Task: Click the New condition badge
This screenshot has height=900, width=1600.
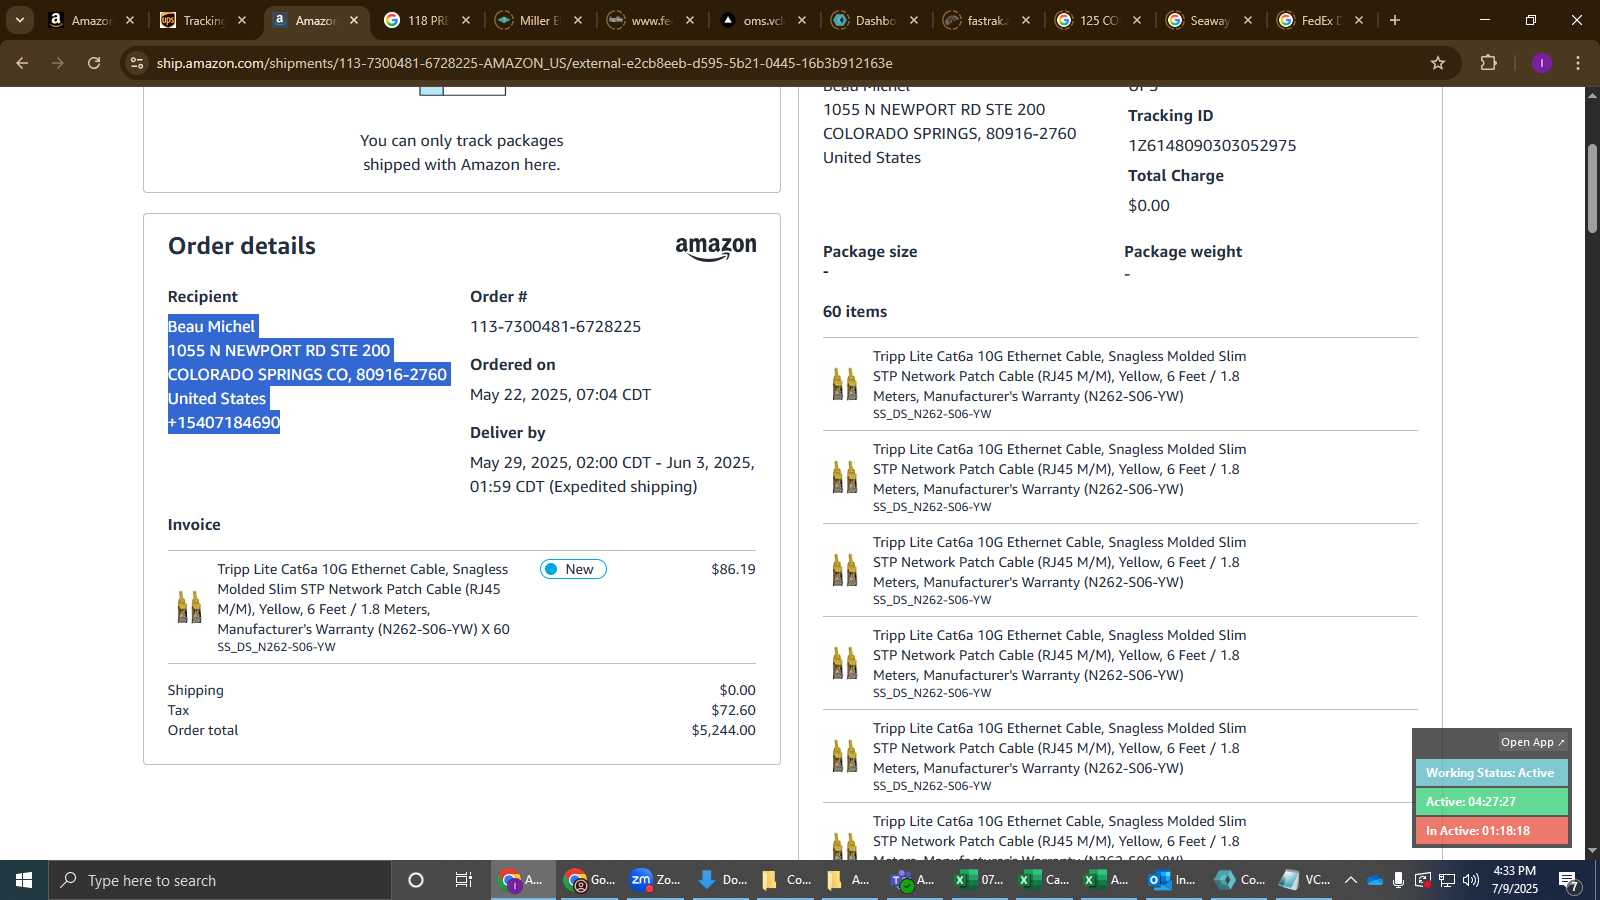Action: 573,569
